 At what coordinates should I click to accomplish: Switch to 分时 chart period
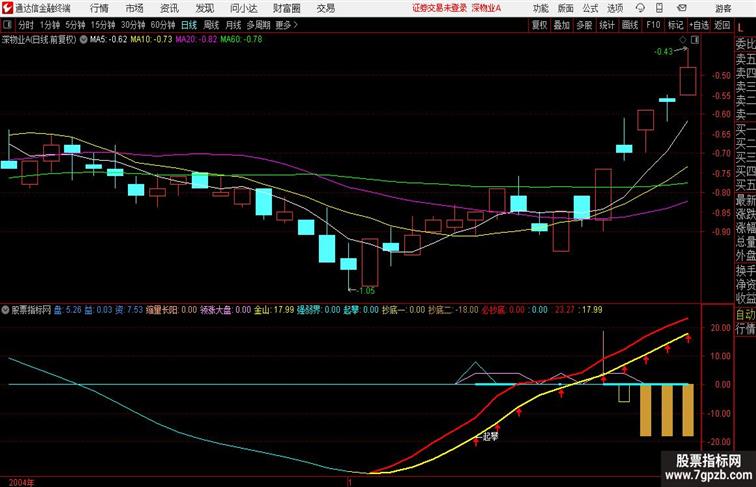pyautogui.click(x=26, y=25)
